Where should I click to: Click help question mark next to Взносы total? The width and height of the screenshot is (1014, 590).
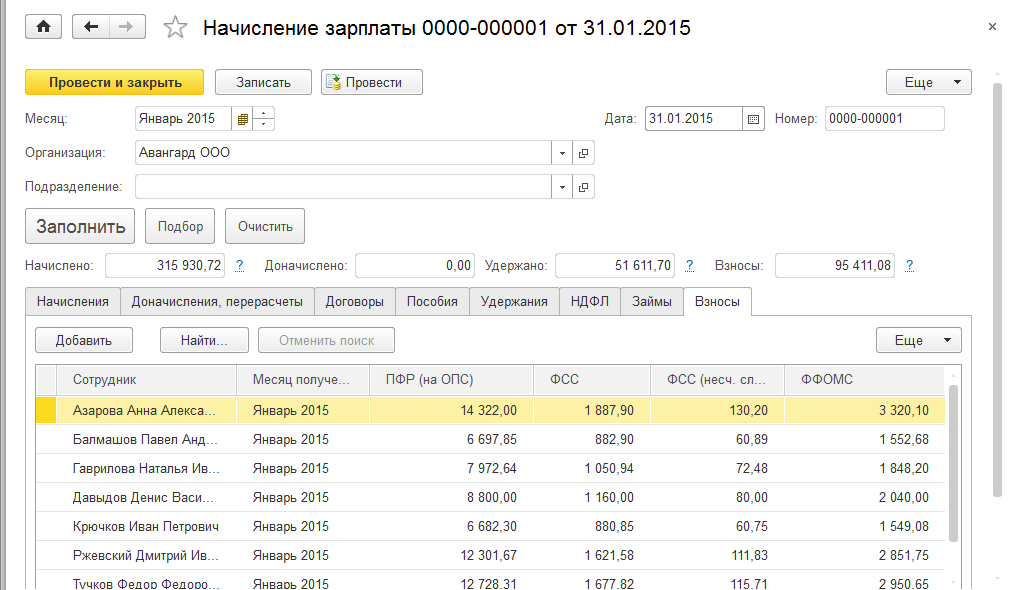(x=909, y=266)
